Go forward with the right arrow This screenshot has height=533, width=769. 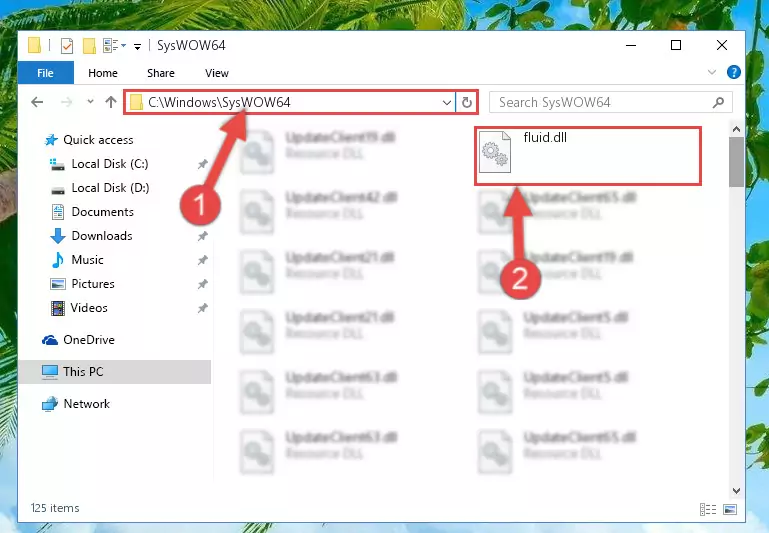(x=66, y=102)
